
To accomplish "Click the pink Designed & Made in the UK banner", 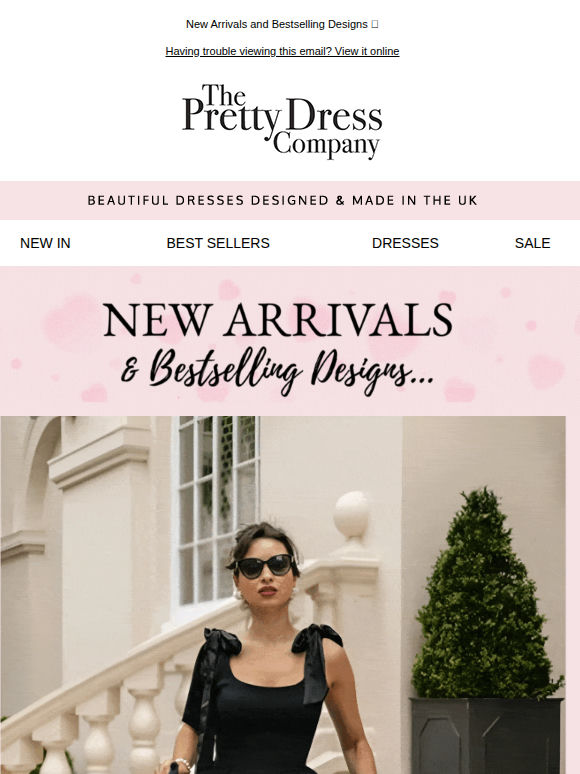I will point(290,200).
